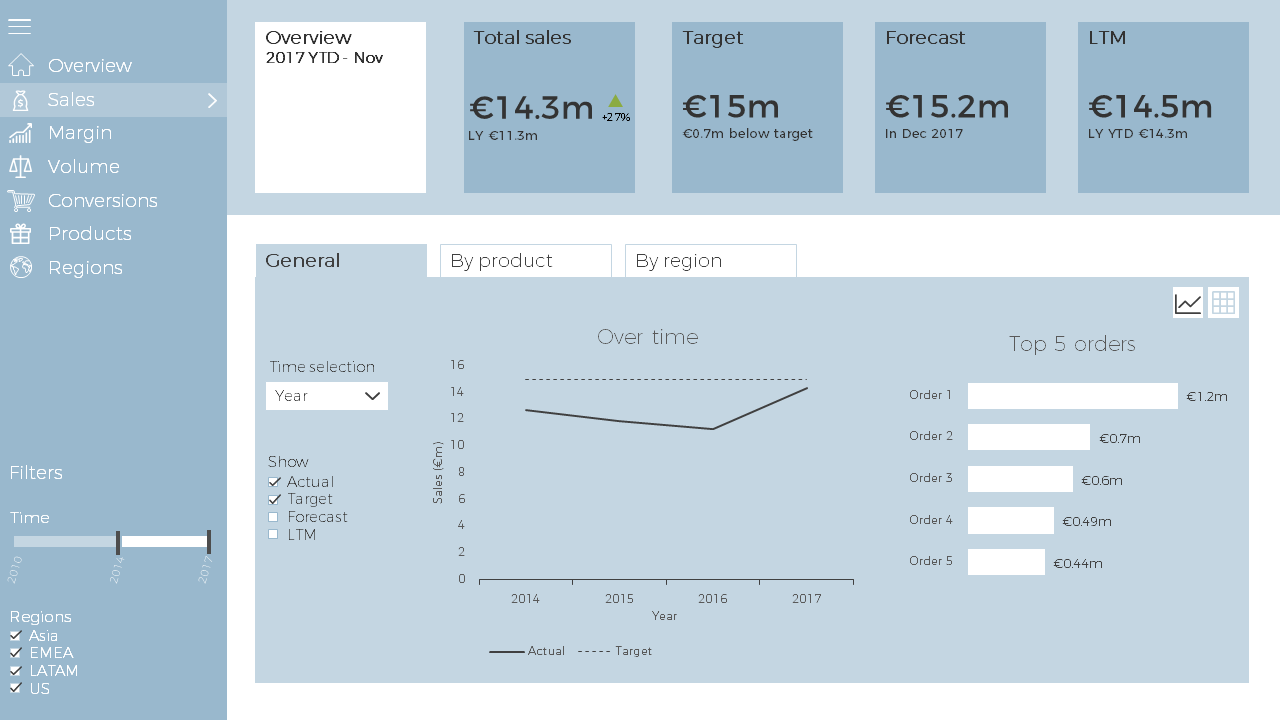Expand the Sales menu chevron
This screenshot has height=720, width=1280.
pyautogui.click(x=212, y=100)
